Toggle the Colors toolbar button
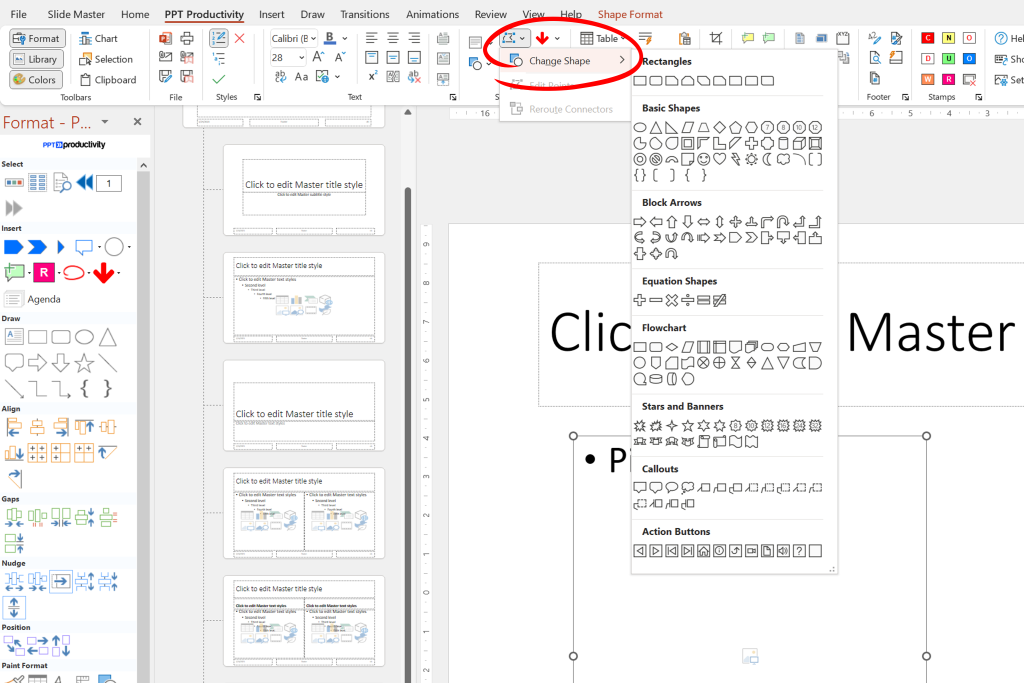The image size is (1024, 683). tap(37, 80)
